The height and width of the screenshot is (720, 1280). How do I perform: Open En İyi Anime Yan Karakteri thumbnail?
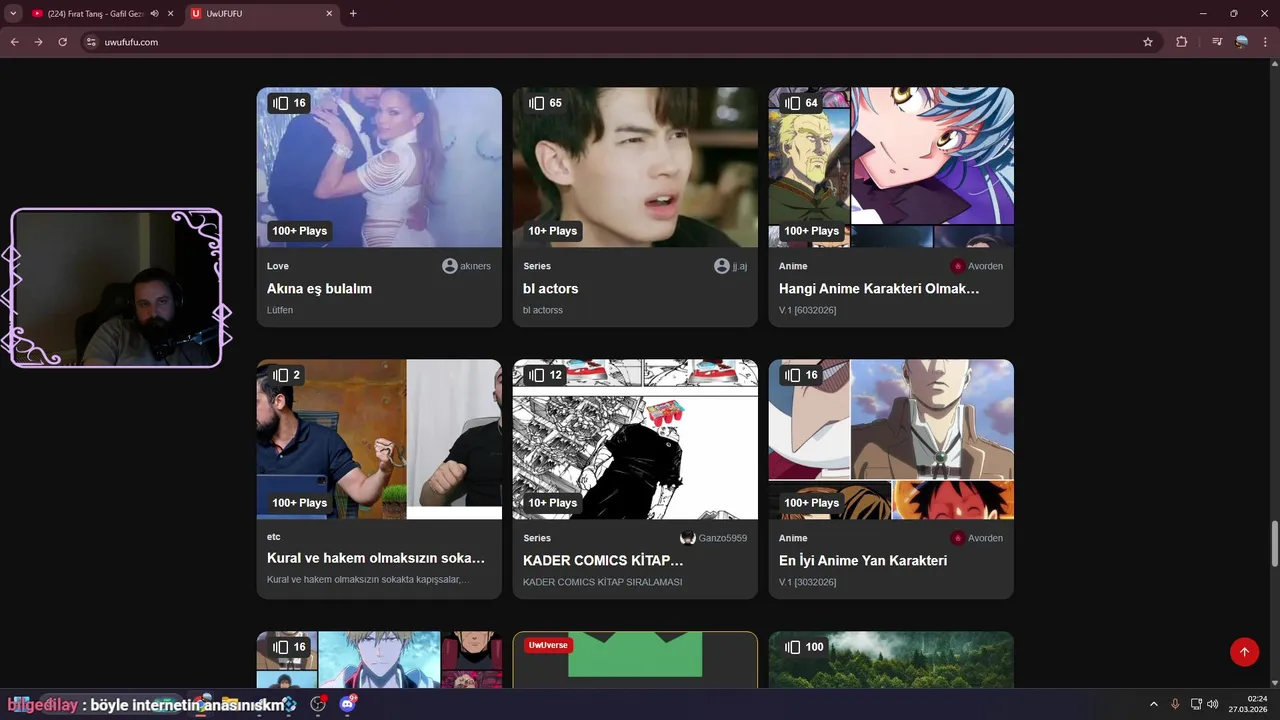pyautogui.click(x=891, y=439)
